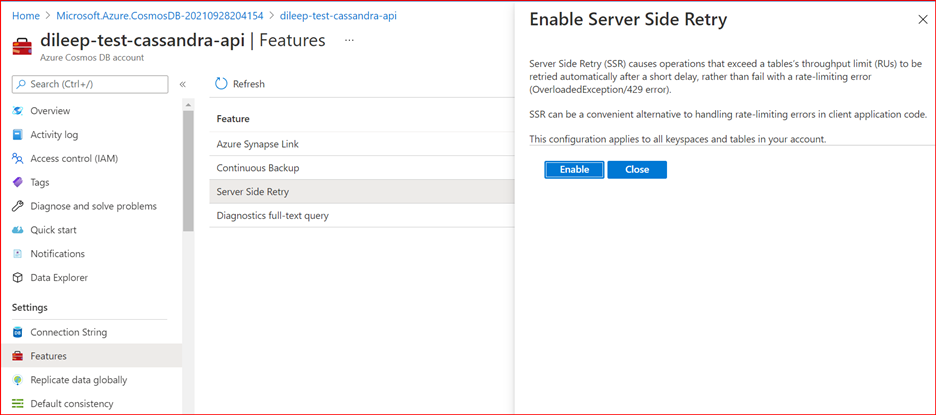Click the Access control (IAM) icon
Viewport: 936px width, 415px height.
(18, 159)
